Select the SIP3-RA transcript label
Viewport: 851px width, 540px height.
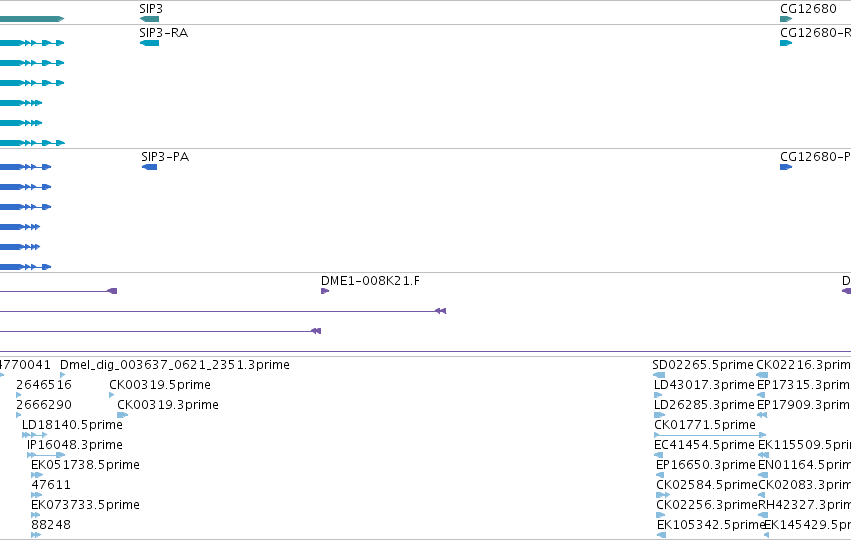[164, 33]
